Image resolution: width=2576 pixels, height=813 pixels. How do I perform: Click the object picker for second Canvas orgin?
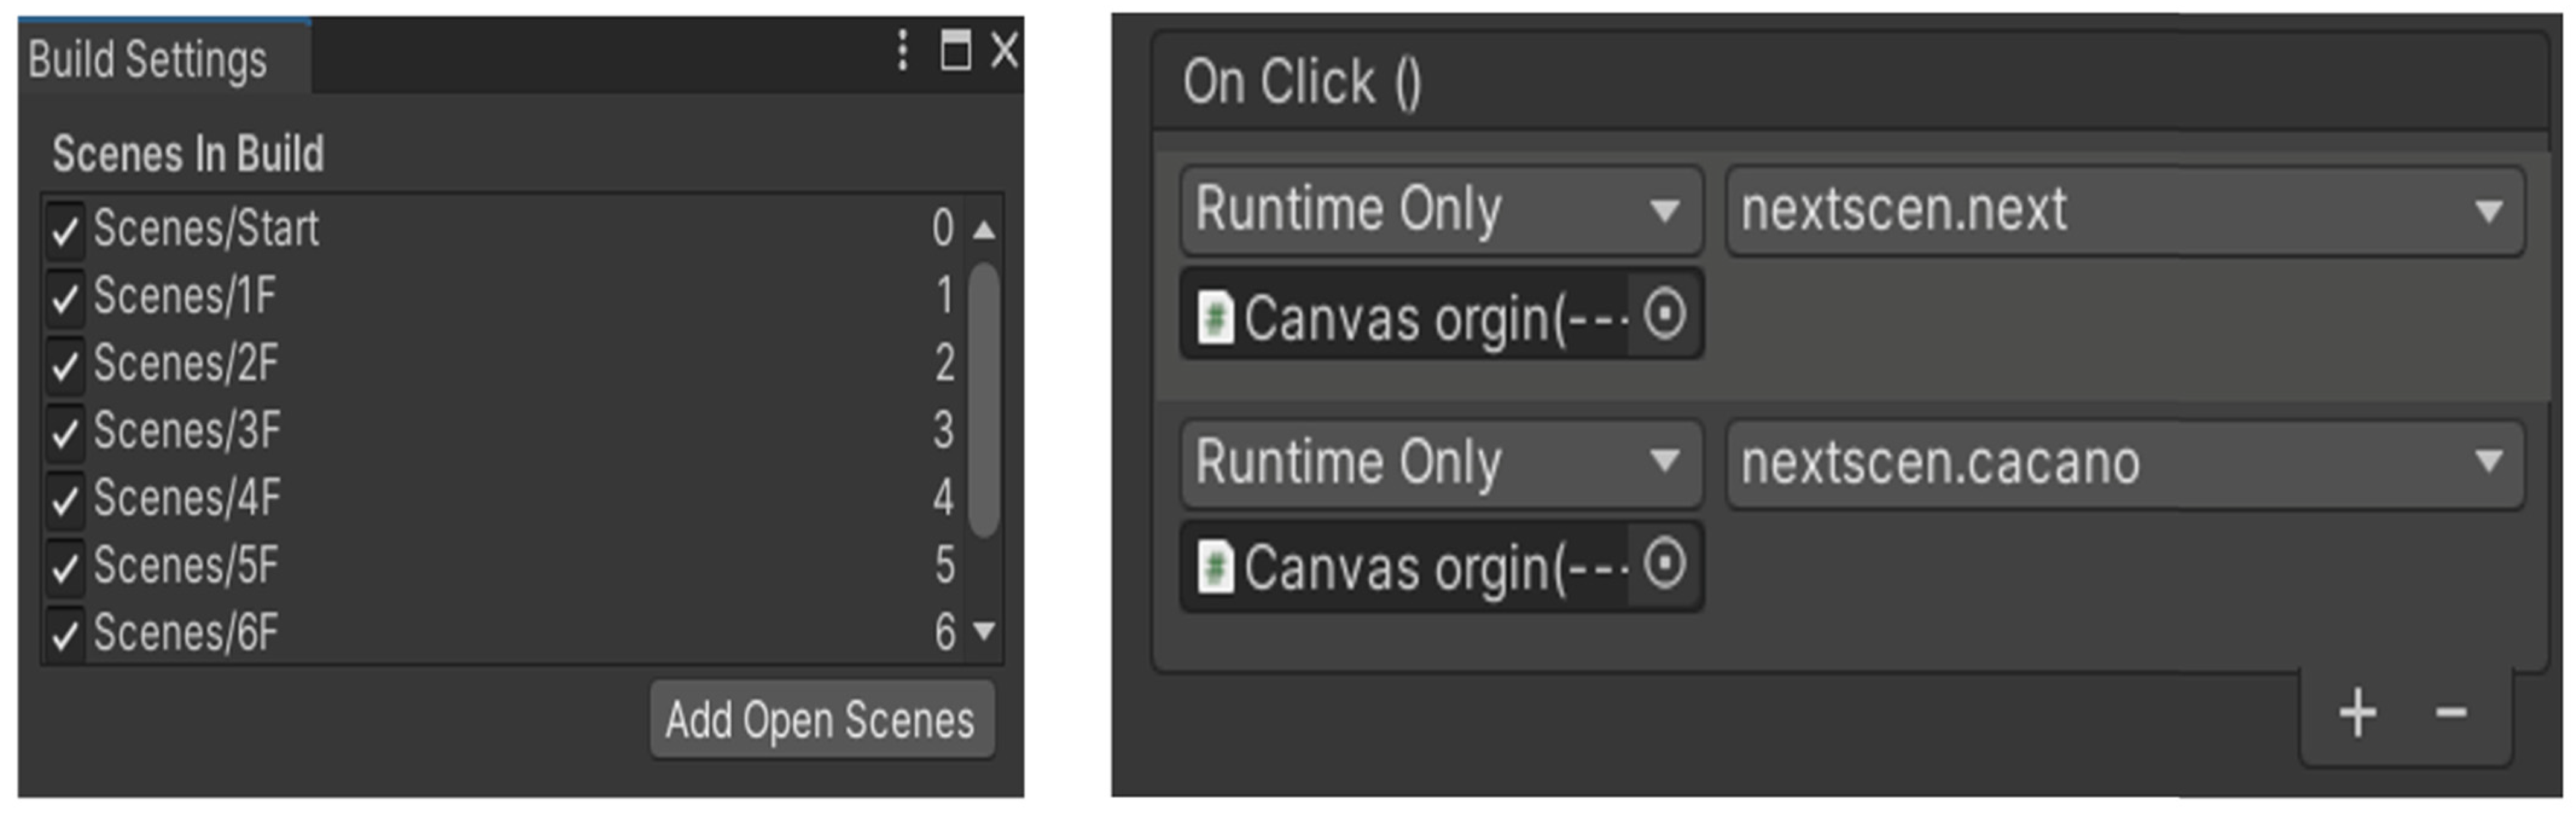pyautogui.click(x=1664, y=565)
